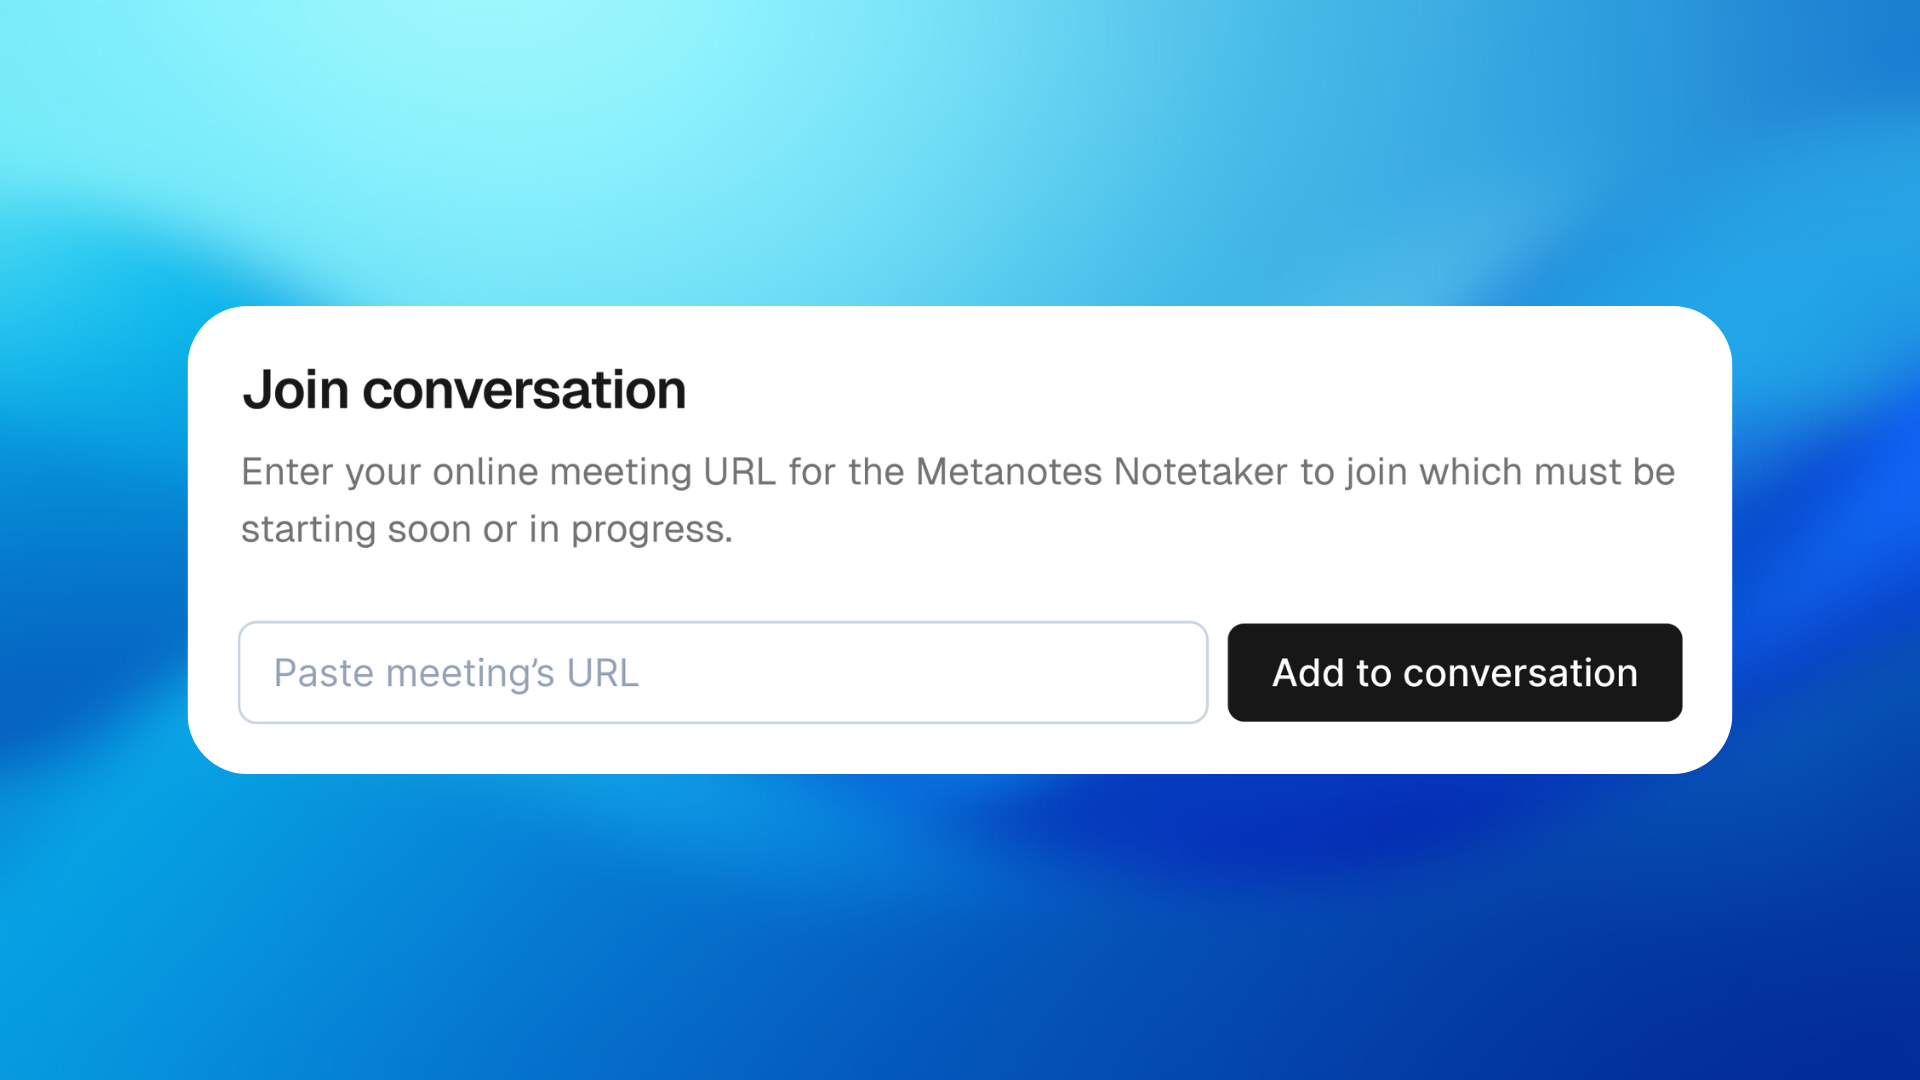1920x1080 pixels.
Task: Click the black Add to conversation button
Action: pyautogui.click(x=1454, y=672)
